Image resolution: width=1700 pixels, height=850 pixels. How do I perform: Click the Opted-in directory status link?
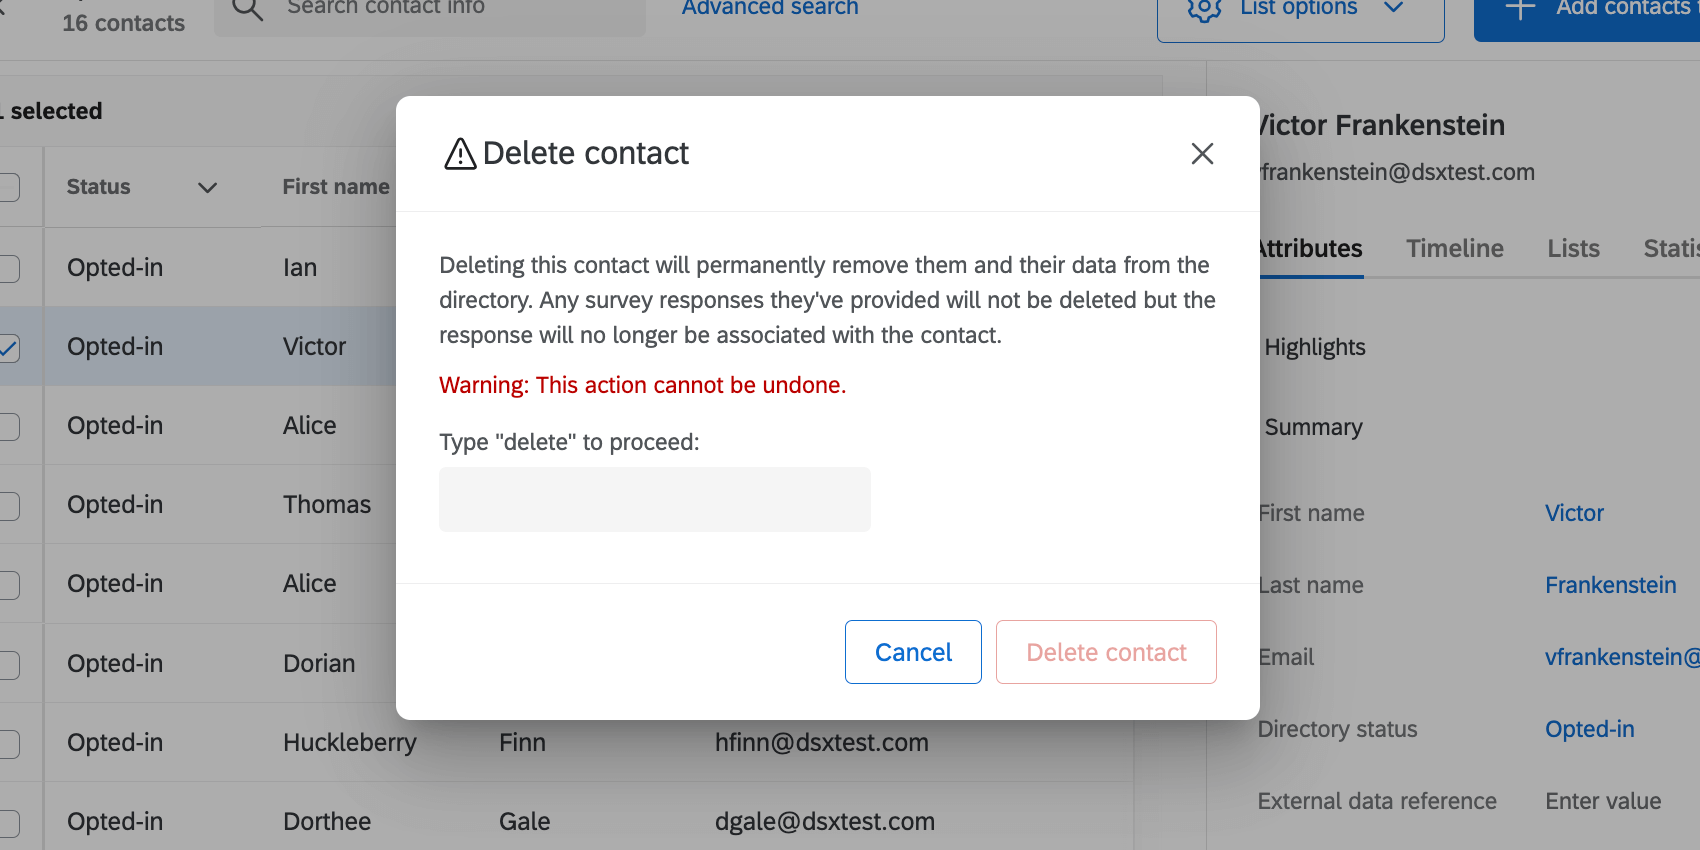point(1589,729)
